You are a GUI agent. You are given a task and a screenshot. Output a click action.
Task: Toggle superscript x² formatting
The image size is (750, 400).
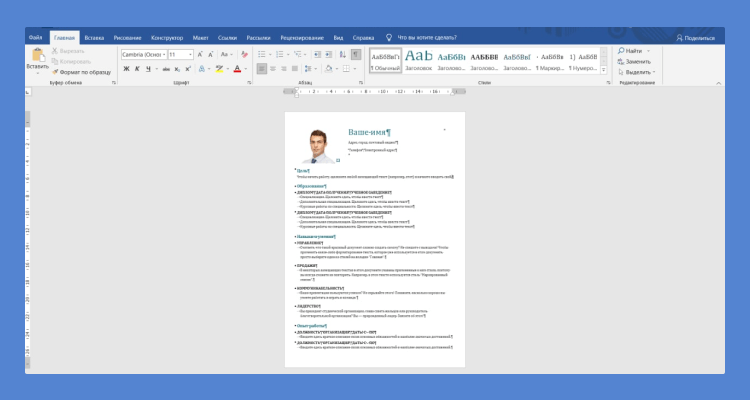[x=189, y=69]
